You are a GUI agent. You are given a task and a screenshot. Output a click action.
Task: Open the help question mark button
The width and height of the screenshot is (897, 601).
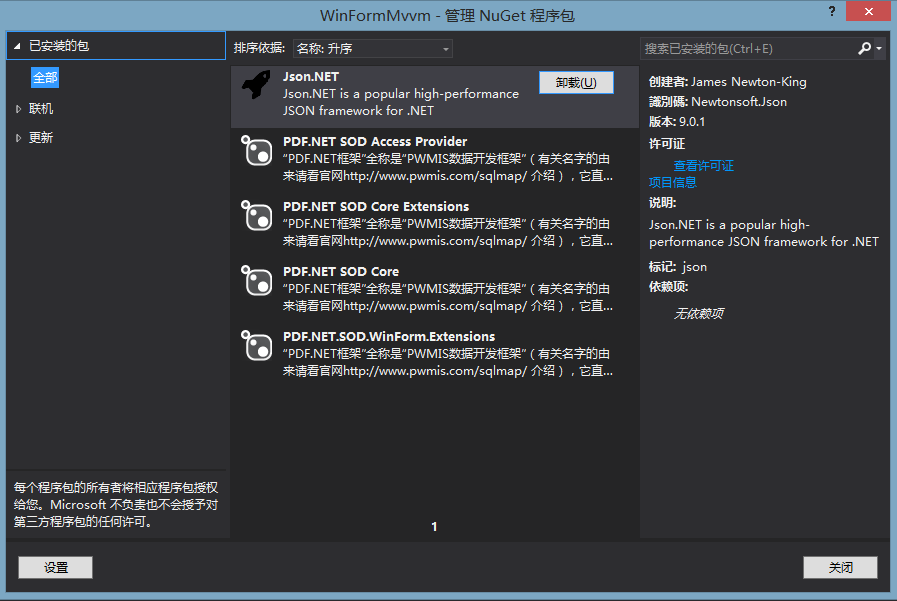[832, 11]
